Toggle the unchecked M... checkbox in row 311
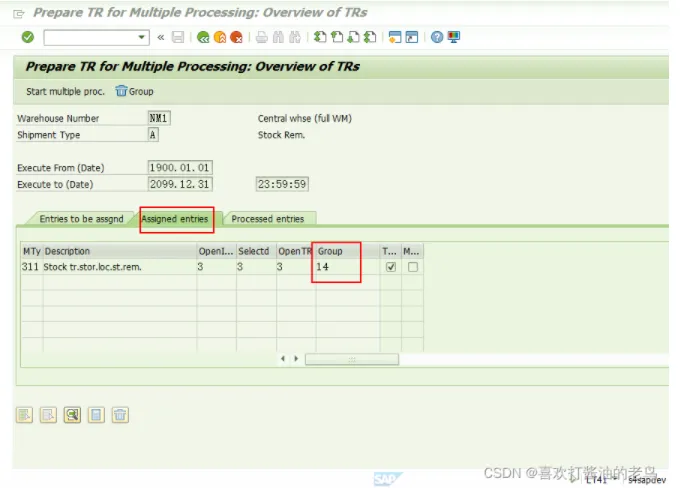 413,267
